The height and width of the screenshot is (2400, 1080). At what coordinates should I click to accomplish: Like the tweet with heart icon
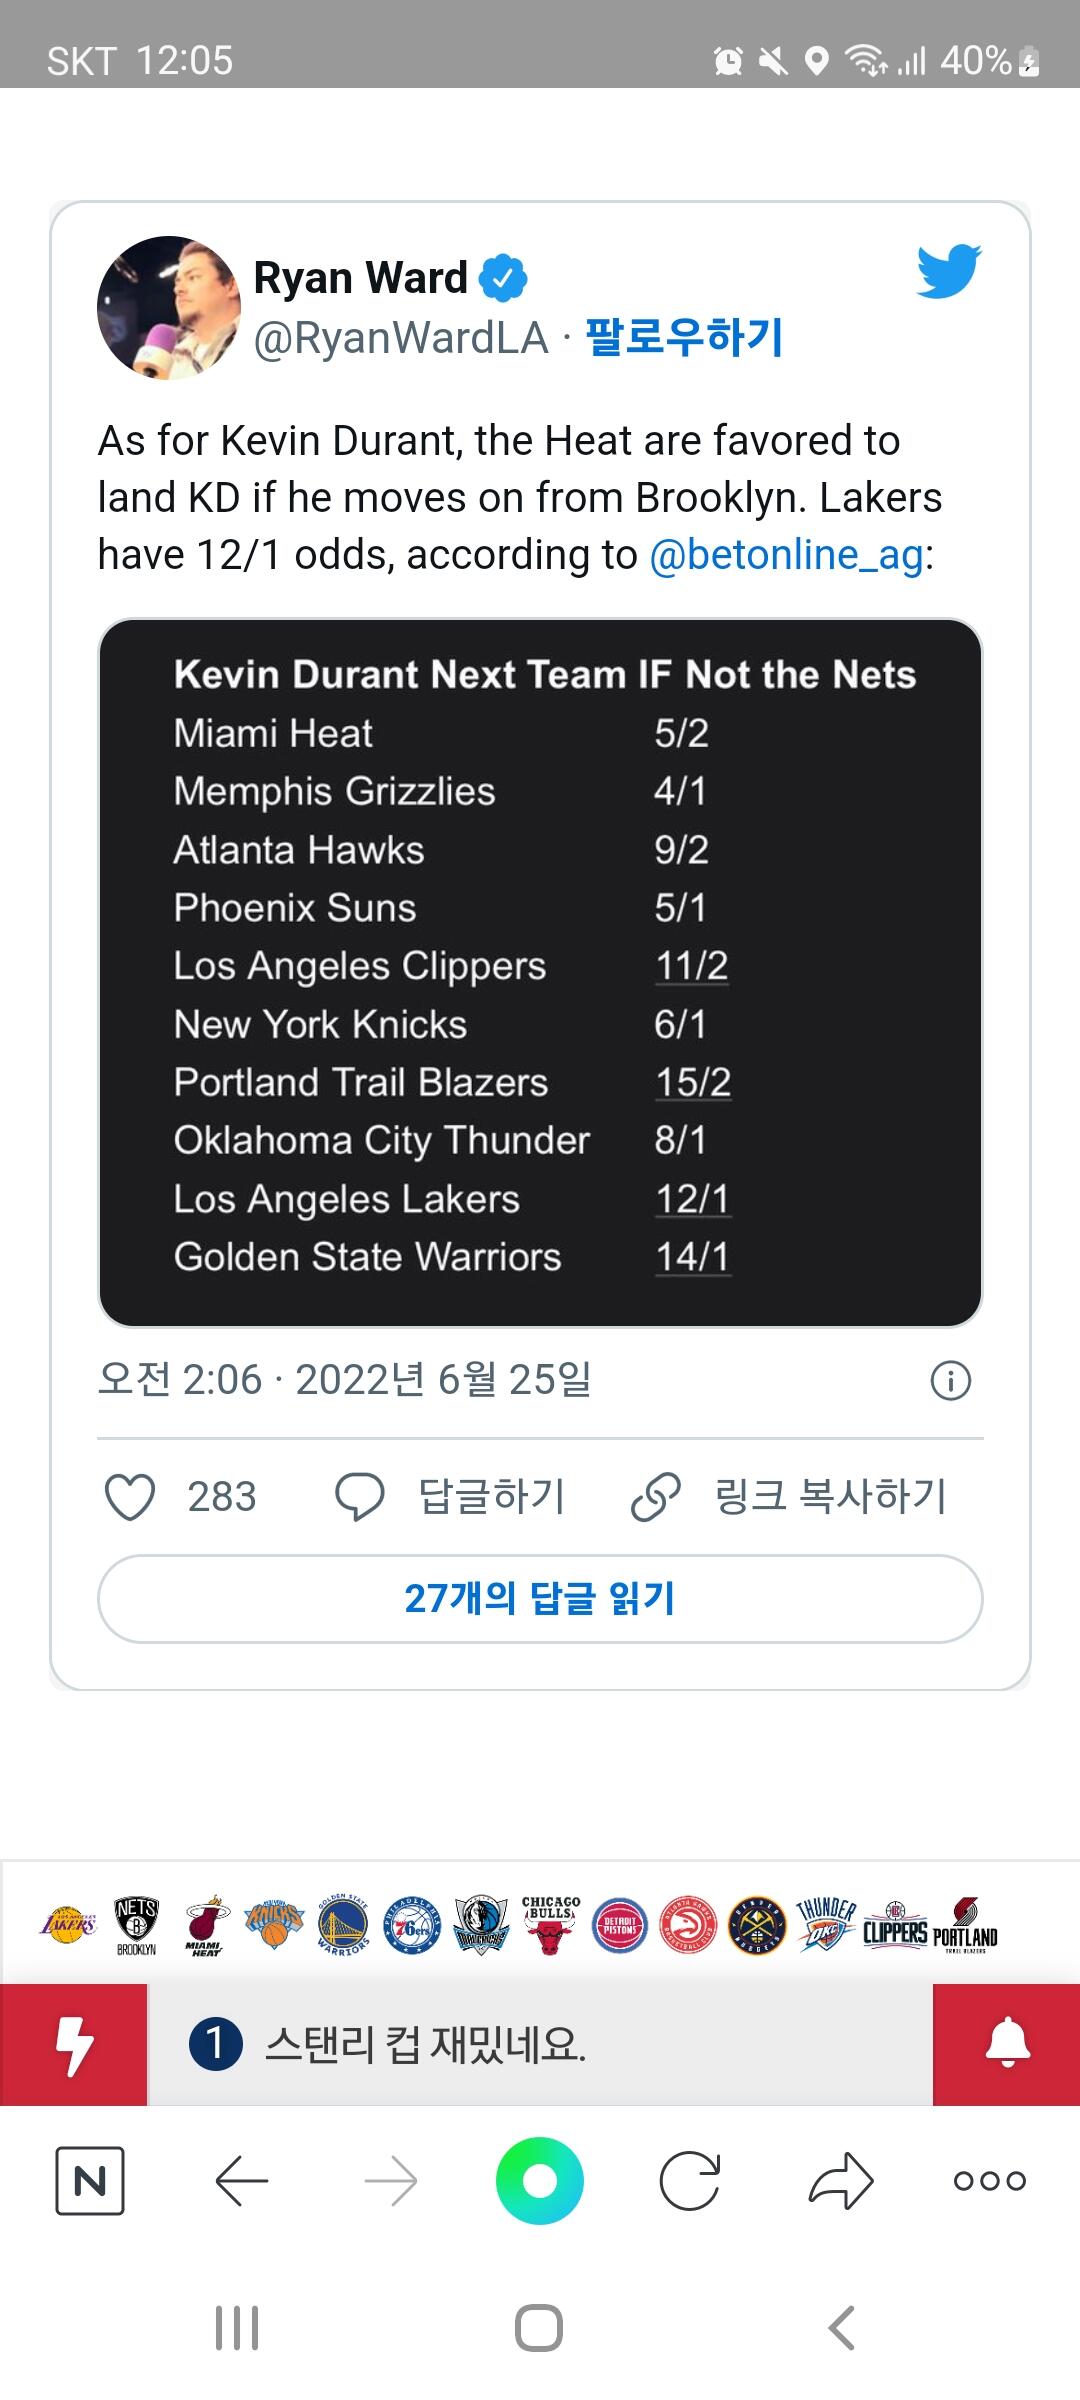coord(130,1497)
